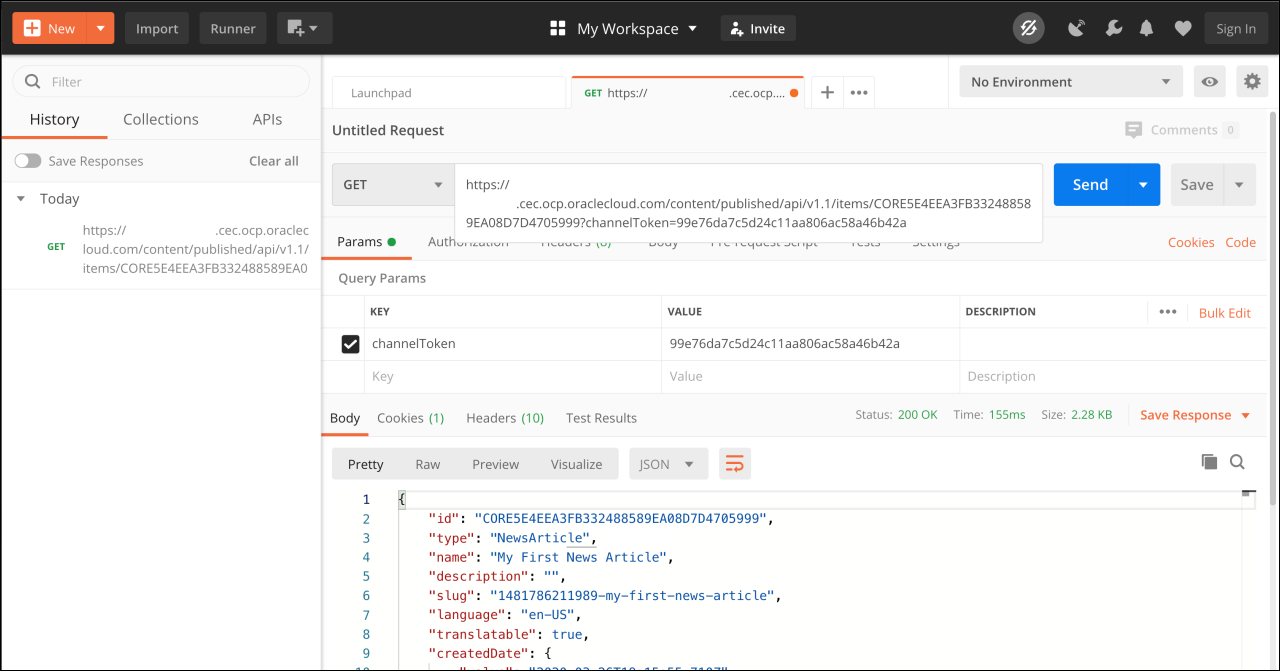This screenshot has width=1280, height=671.
Task: Switch to the History tab
Action: click(54, 119)
